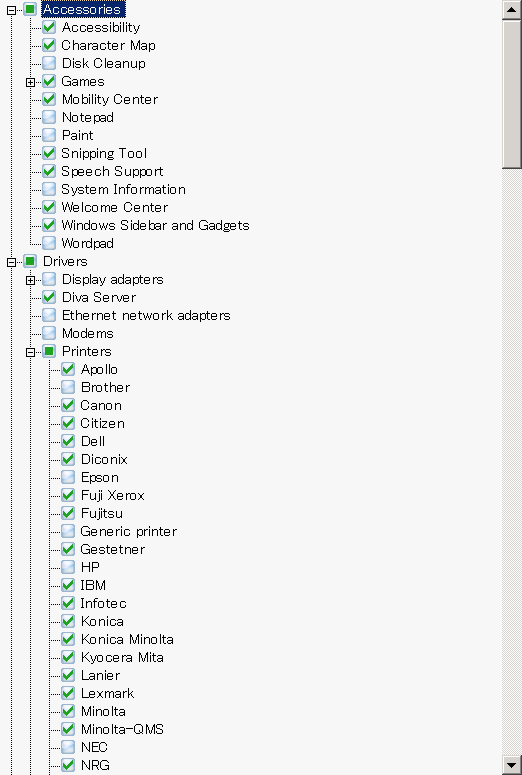Uncheck the Snipping Tool checkbox
The image size is (522, 775).
[49, 153]
